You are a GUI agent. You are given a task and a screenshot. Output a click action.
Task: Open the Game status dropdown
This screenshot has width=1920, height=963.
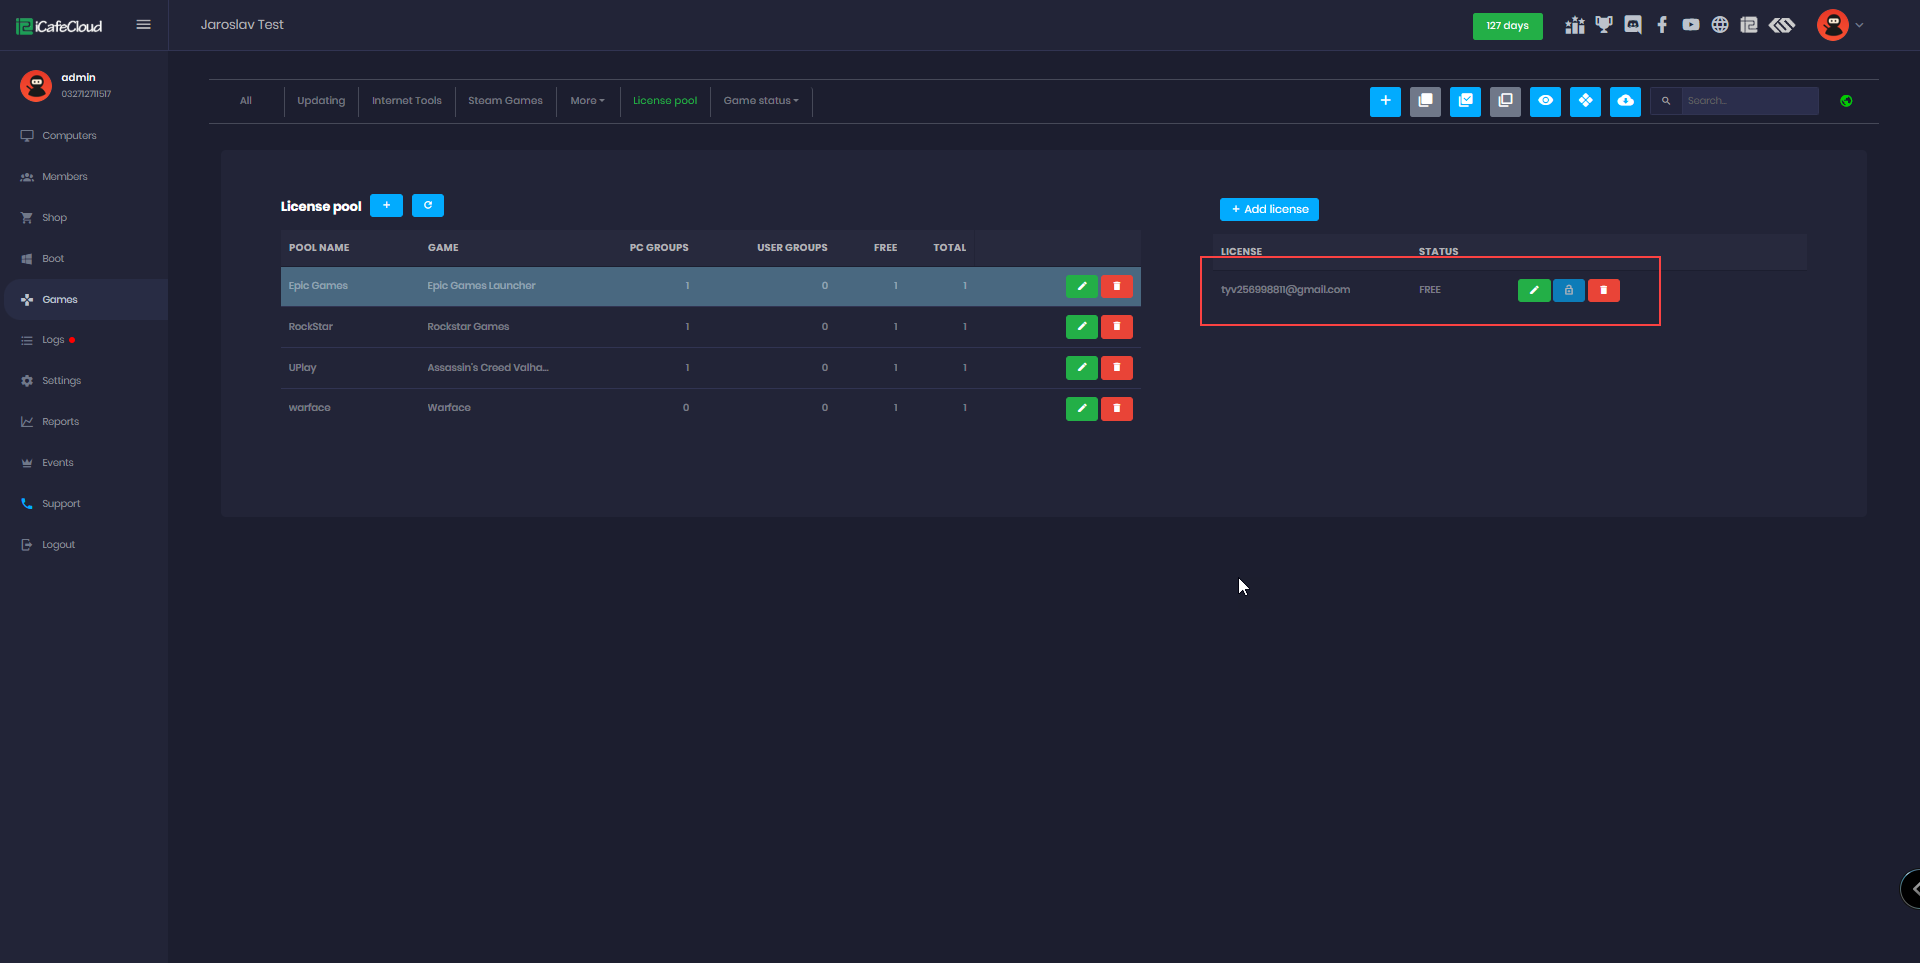coord(760,101)
